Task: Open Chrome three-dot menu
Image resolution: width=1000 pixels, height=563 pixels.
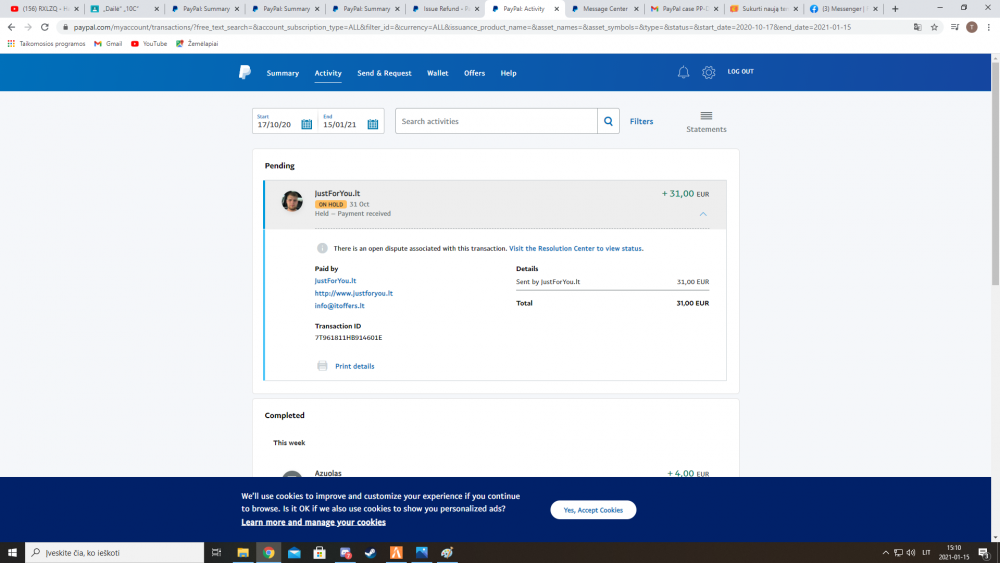Action: point(989,27)
